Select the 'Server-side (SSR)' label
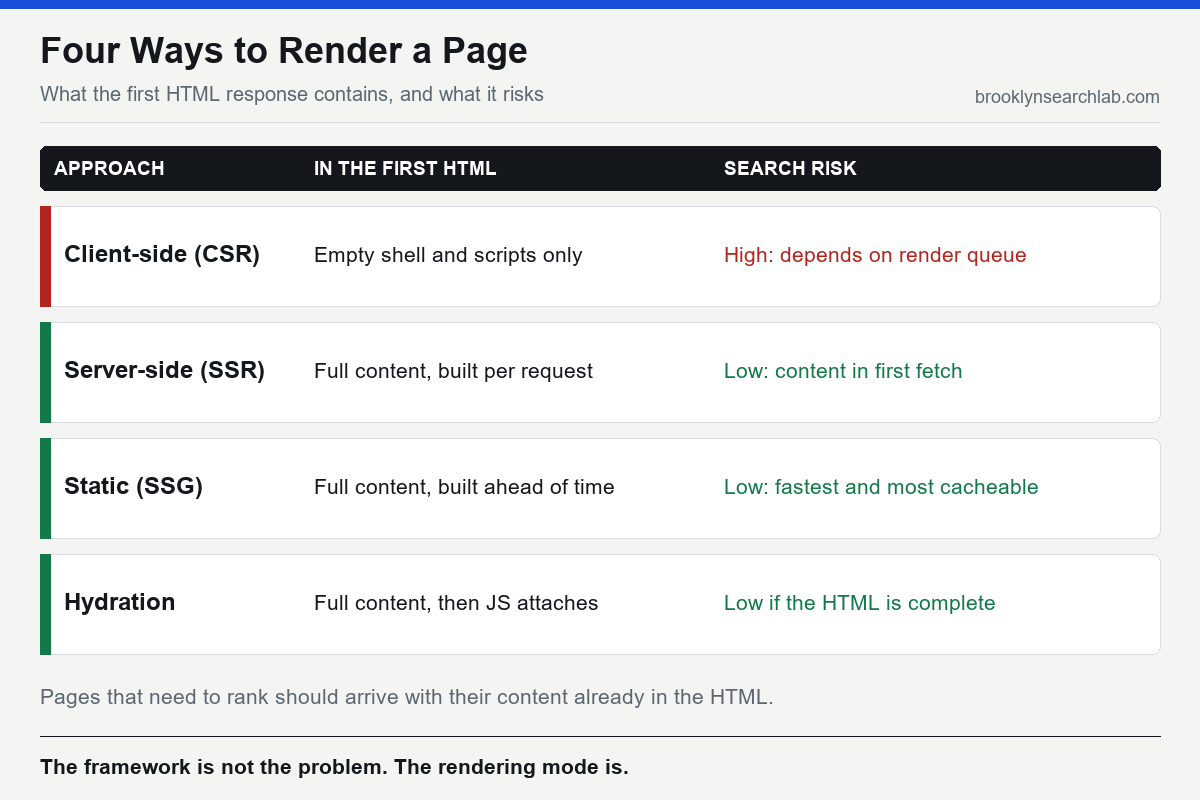 164,371
